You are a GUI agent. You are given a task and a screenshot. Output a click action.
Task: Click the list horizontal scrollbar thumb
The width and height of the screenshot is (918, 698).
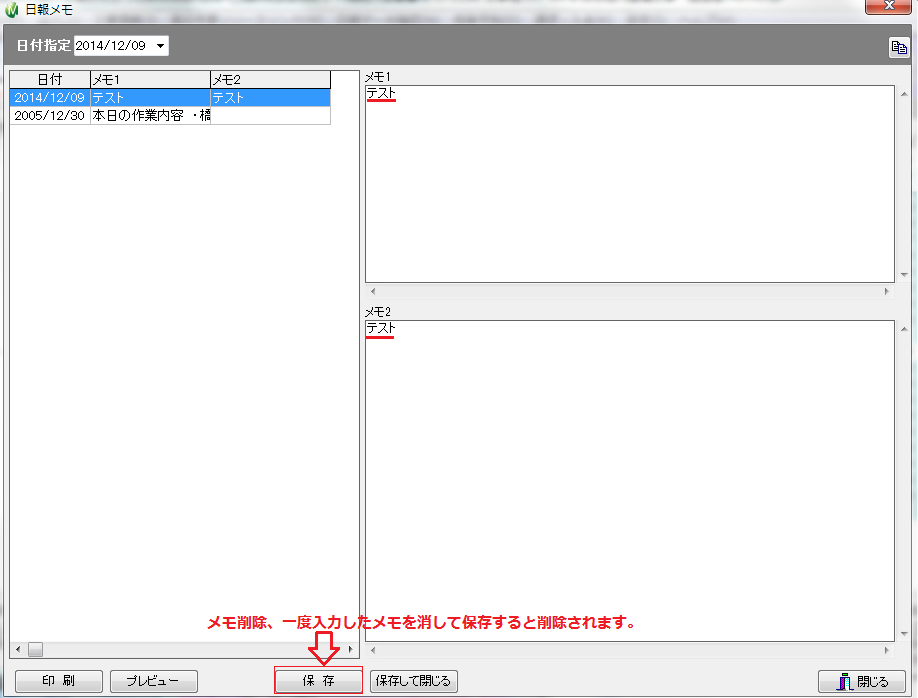coord(36,649)
